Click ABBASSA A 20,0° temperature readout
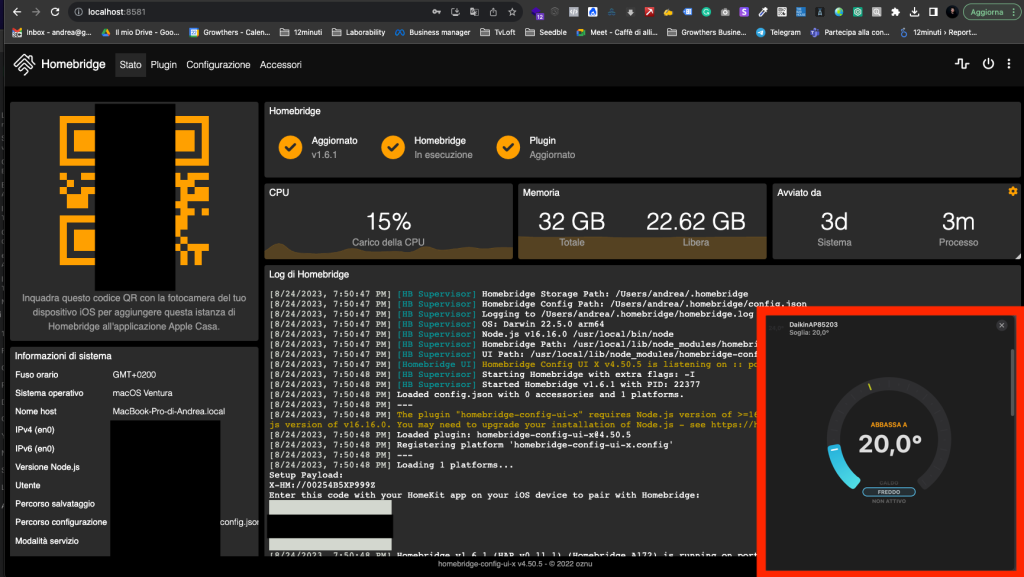1024x577 pixels. pyautogui.click(x=889, y=440)
